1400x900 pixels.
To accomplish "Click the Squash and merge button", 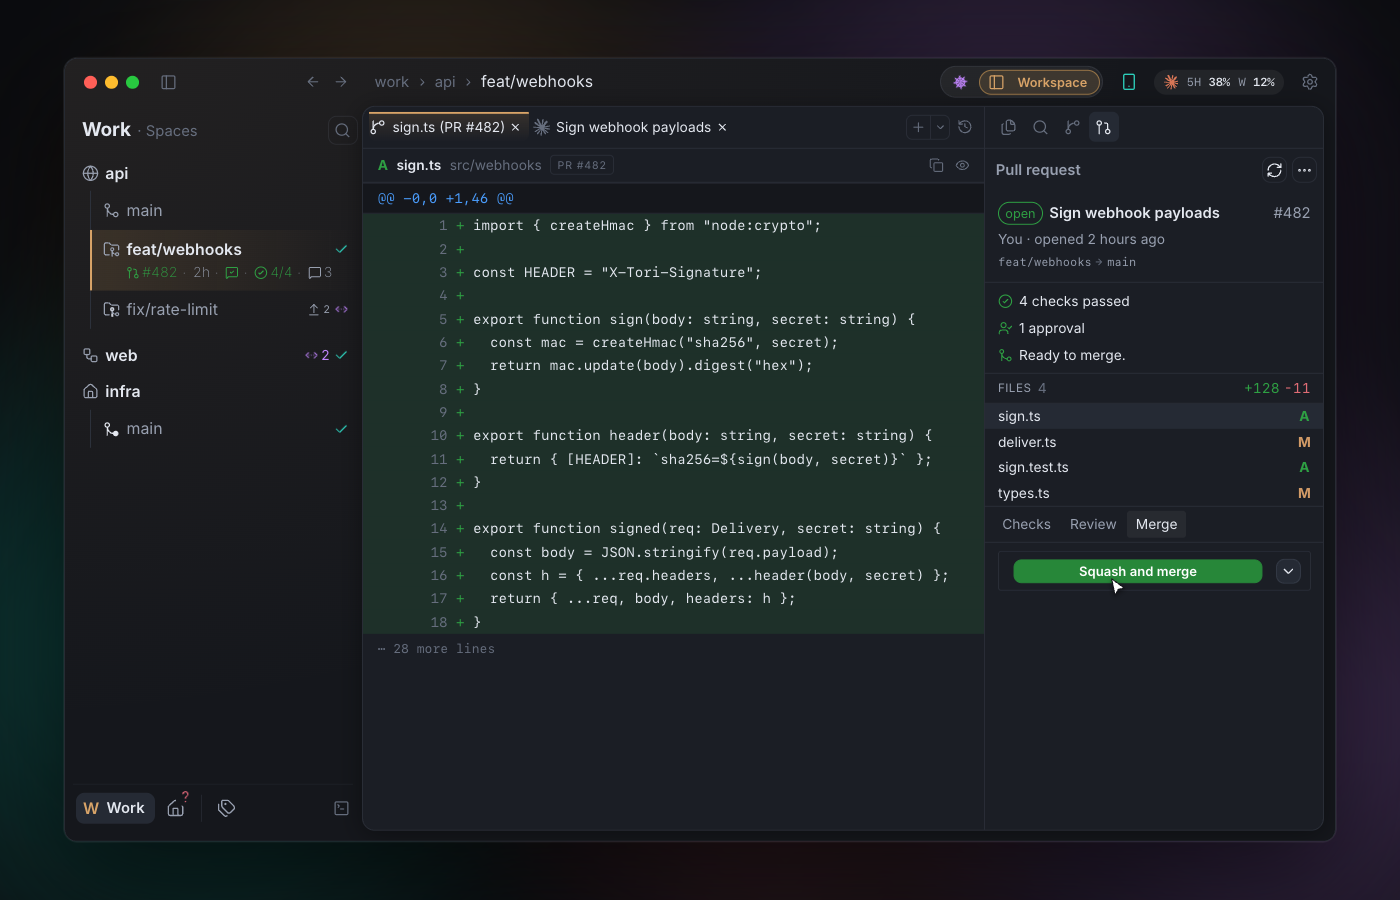I will [x=1138, y=571].
